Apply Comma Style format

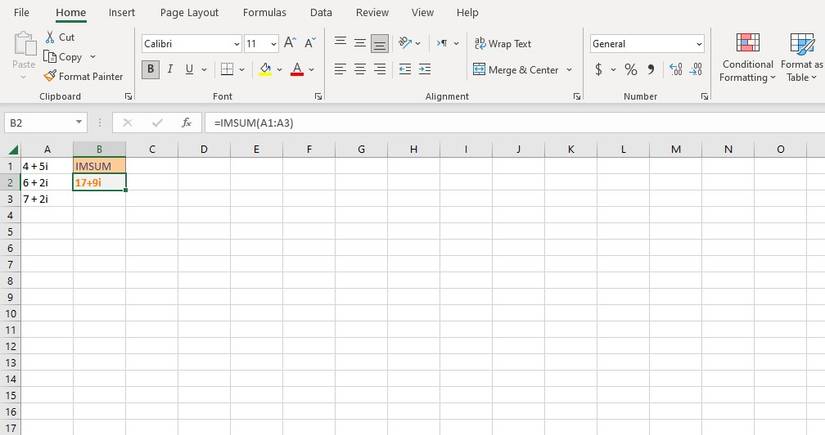point(651,69)
